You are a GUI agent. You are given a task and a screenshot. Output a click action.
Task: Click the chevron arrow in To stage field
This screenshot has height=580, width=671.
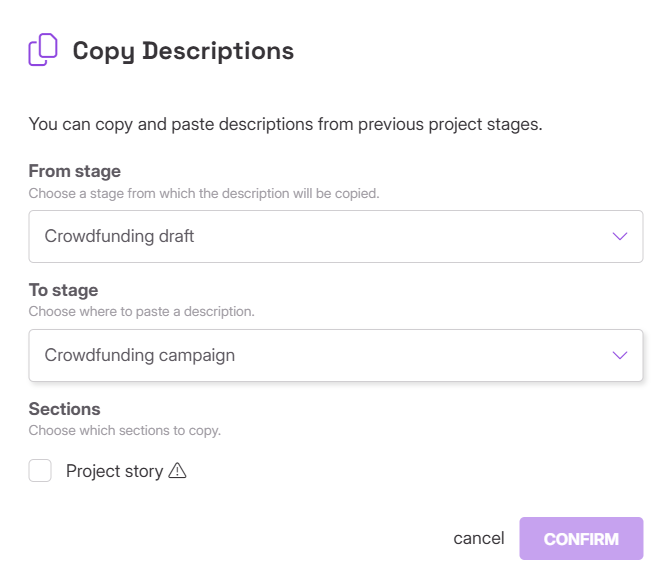pyautogui.click(x=620, y=355)
